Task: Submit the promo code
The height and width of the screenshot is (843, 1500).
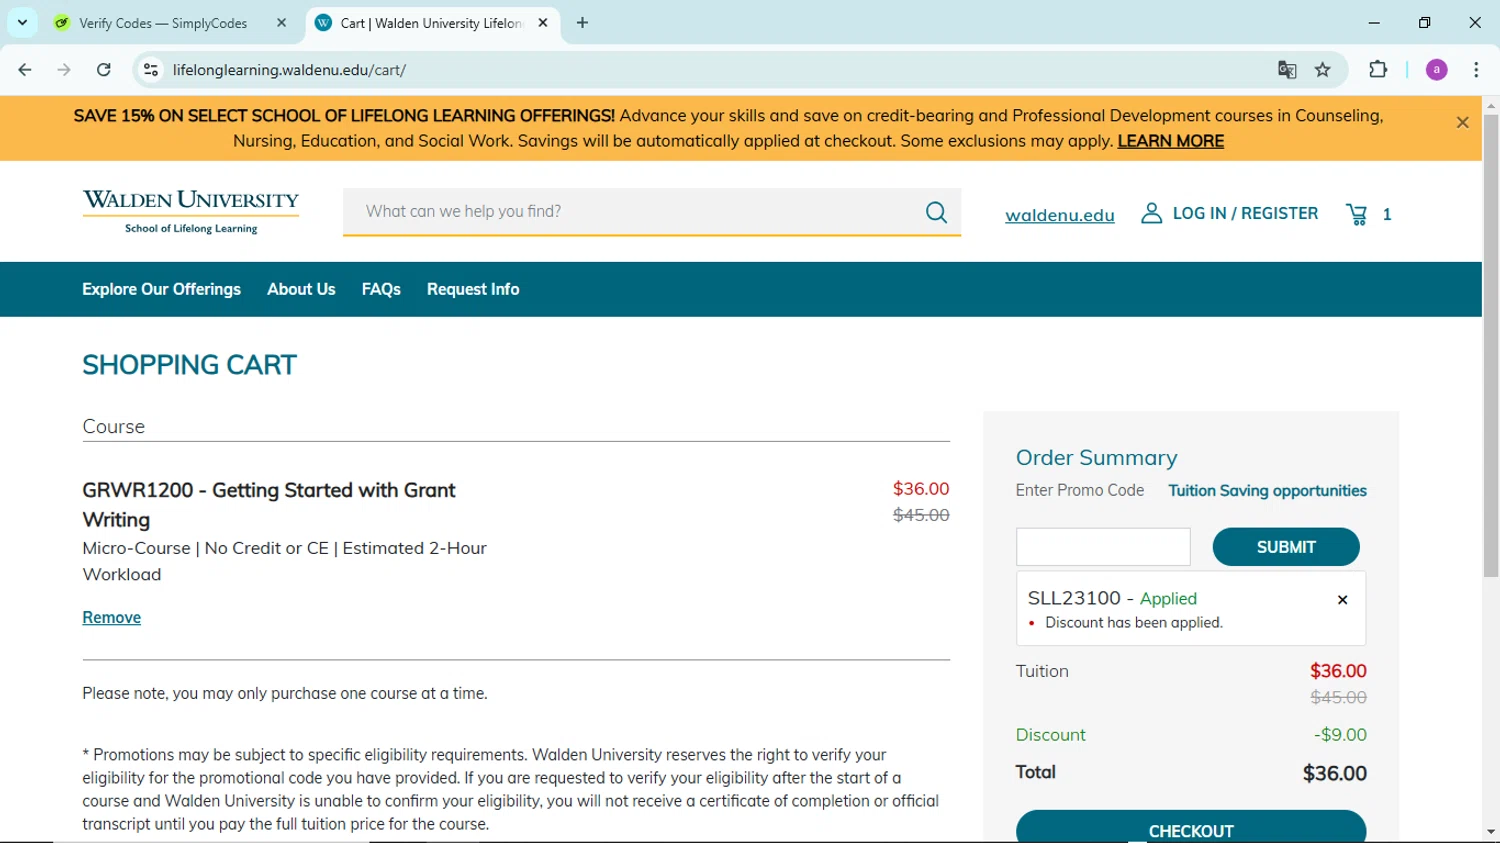Action: [x=1286, y=547]
